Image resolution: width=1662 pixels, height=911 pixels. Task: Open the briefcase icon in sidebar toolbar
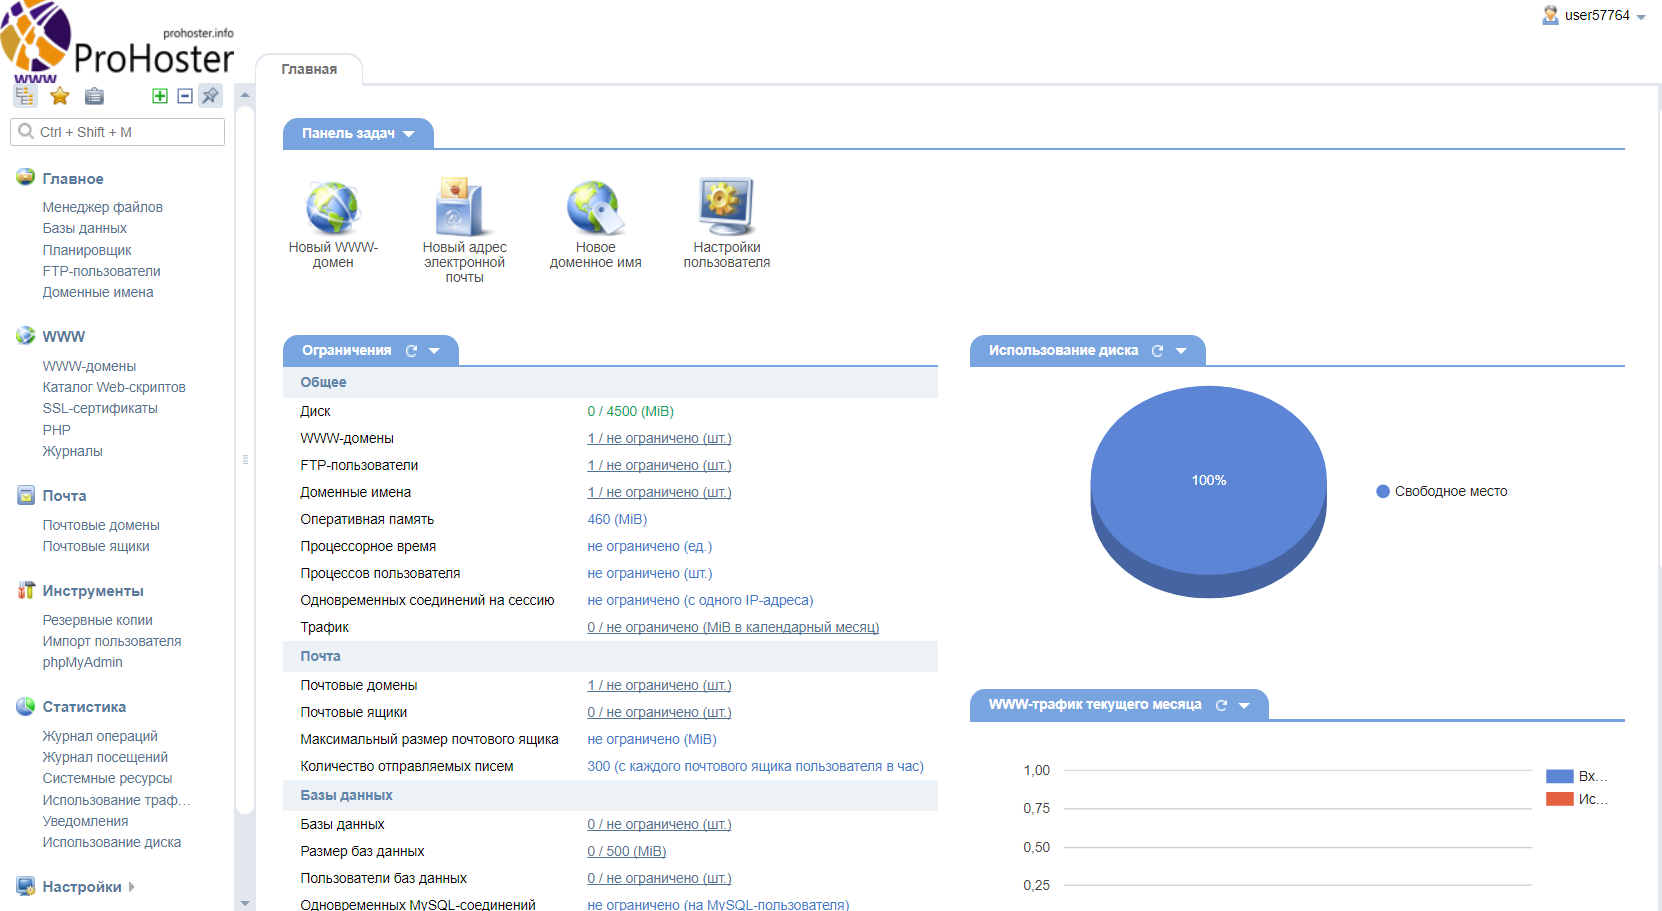click(94, 96)
